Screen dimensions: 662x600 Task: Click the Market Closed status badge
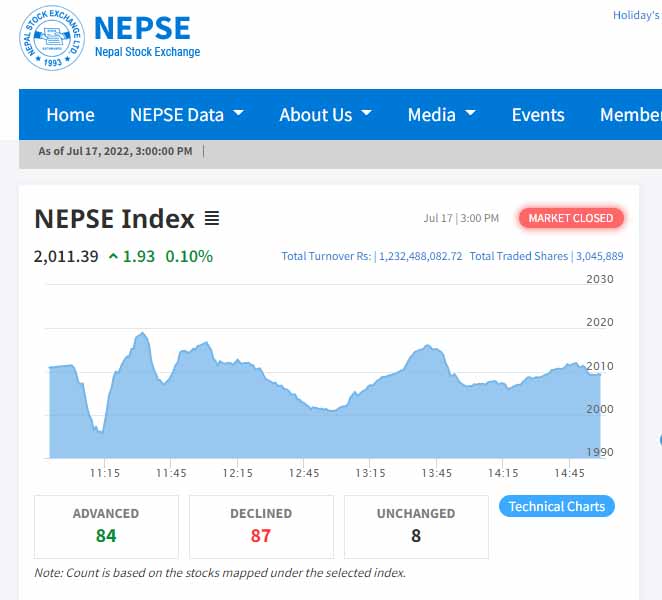[x=570, y=218]
